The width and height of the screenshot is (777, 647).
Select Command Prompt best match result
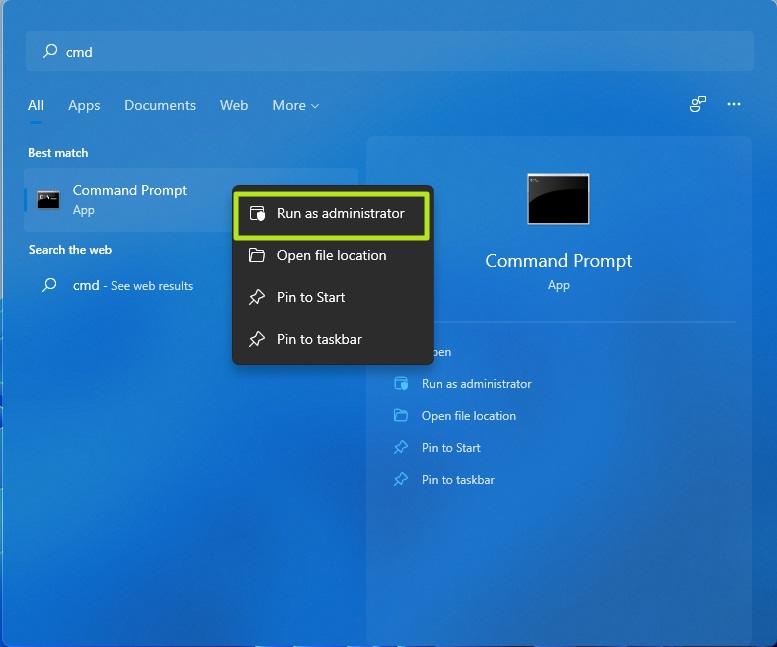128,200
